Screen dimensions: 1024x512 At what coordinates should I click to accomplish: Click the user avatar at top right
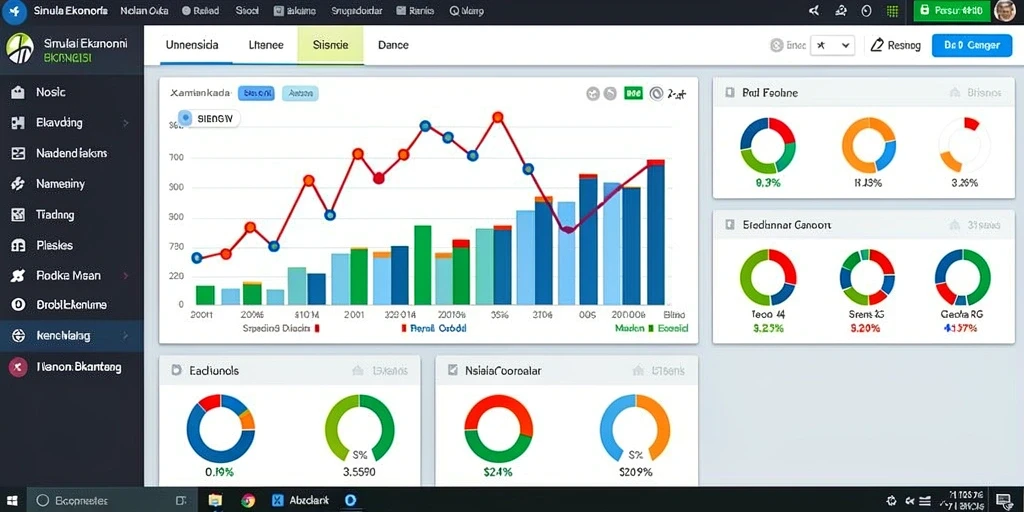tap(1004, 10)
